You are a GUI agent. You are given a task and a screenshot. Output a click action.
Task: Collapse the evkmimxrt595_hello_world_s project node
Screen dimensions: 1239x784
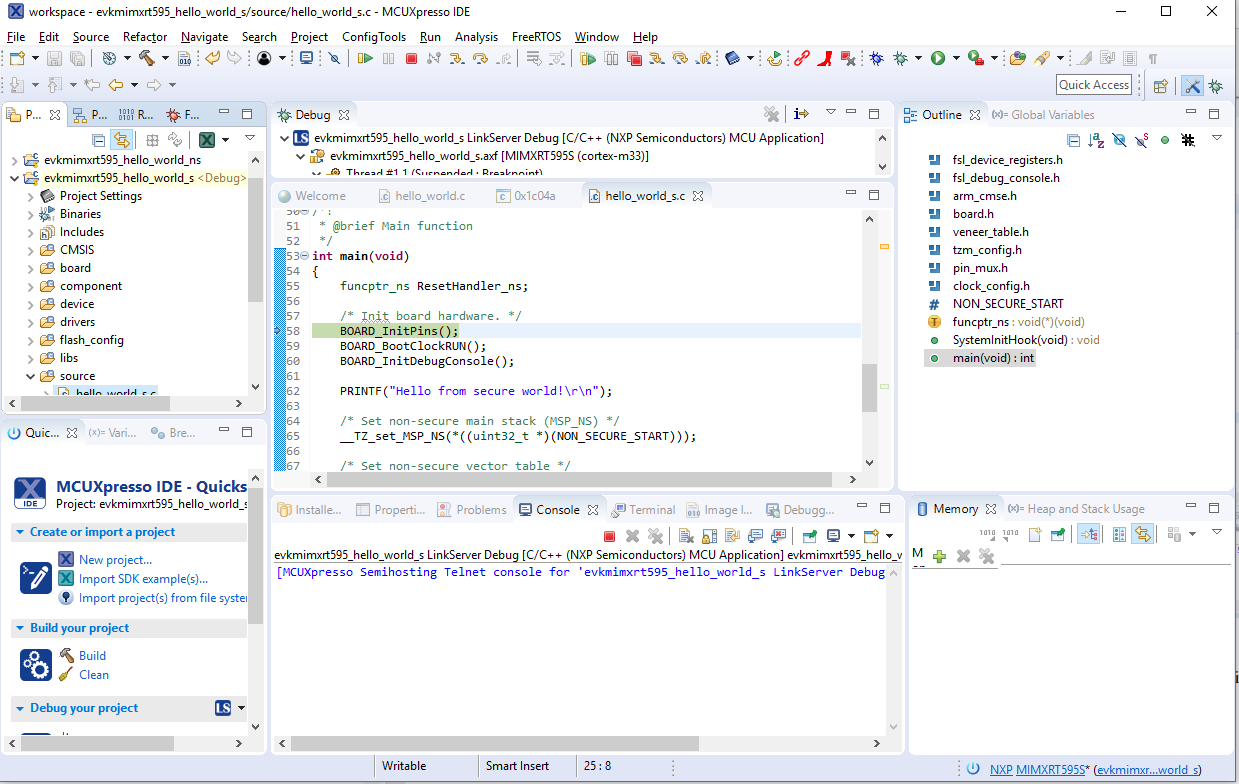click(14, 178)
